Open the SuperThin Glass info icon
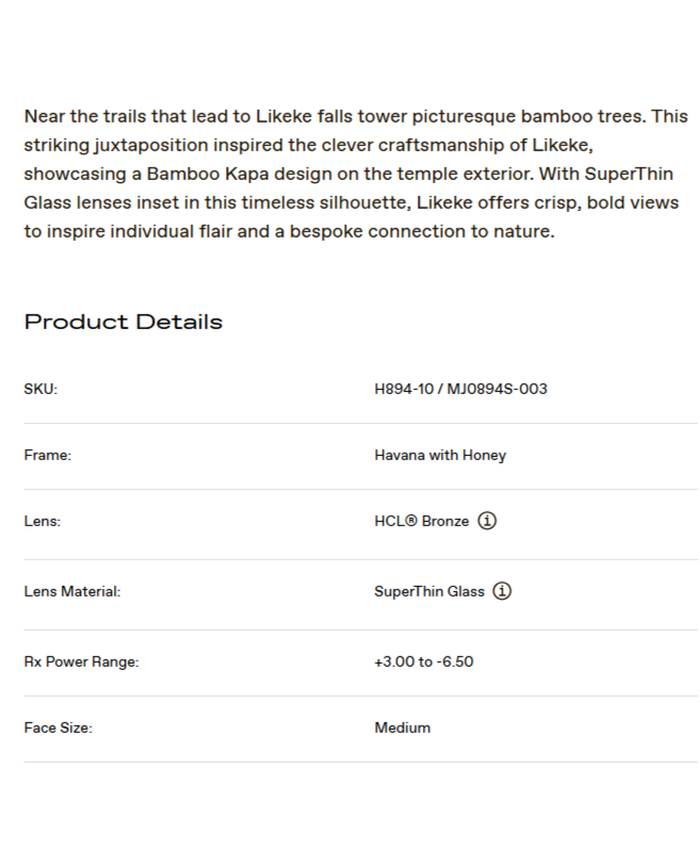This screenshot has height=850, width=700. 502,591
